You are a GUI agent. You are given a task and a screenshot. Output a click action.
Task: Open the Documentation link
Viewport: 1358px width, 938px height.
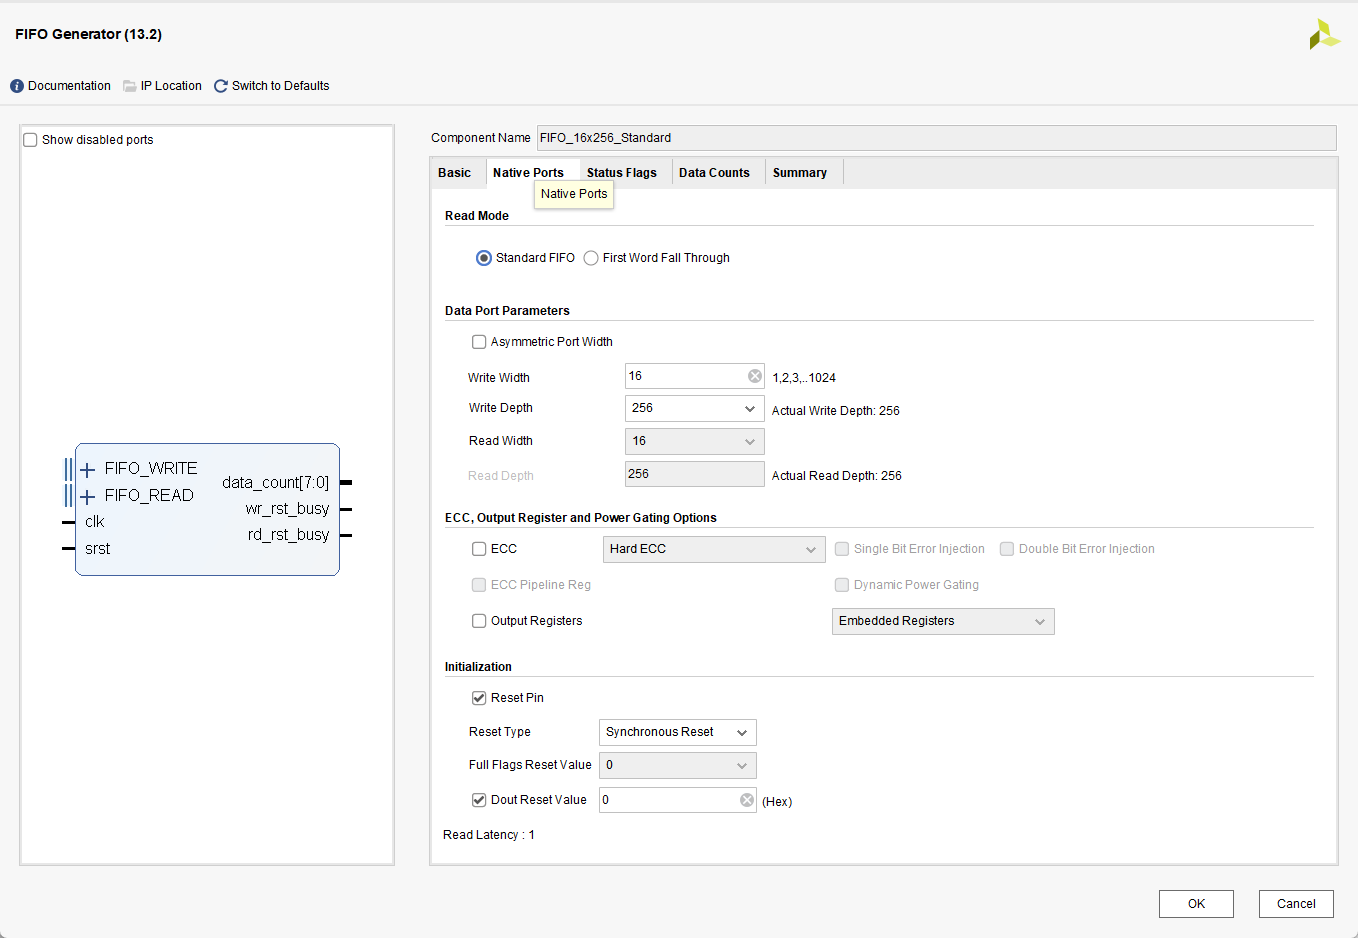click(69, 86)
